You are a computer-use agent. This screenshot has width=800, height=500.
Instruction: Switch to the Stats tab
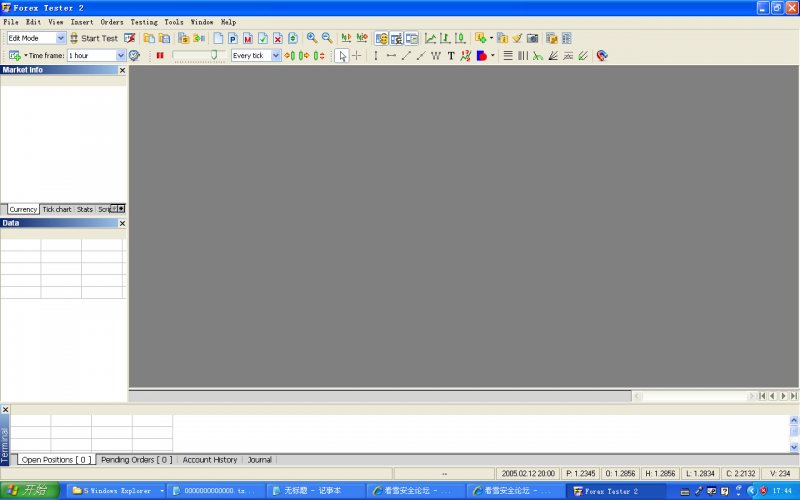[x=85, y=209]
